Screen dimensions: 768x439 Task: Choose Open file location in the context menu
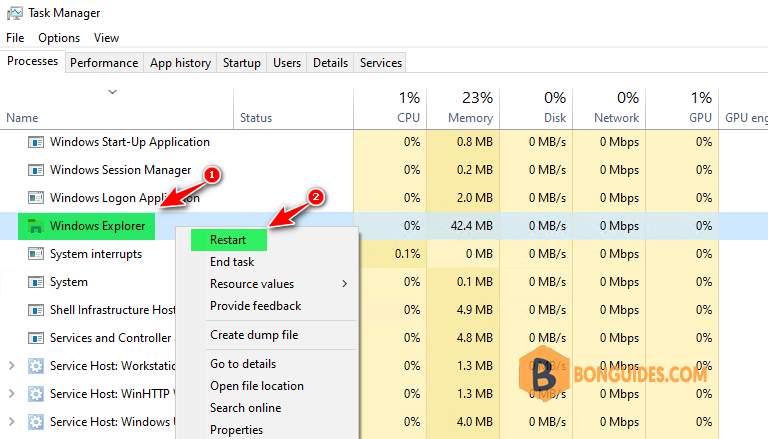point(257,386)
